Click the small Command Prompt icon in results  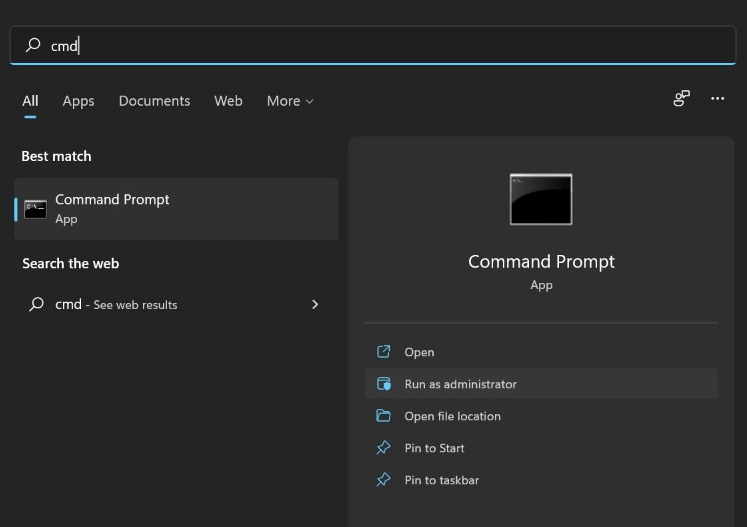pyautogui.click(x=35, y=209)
